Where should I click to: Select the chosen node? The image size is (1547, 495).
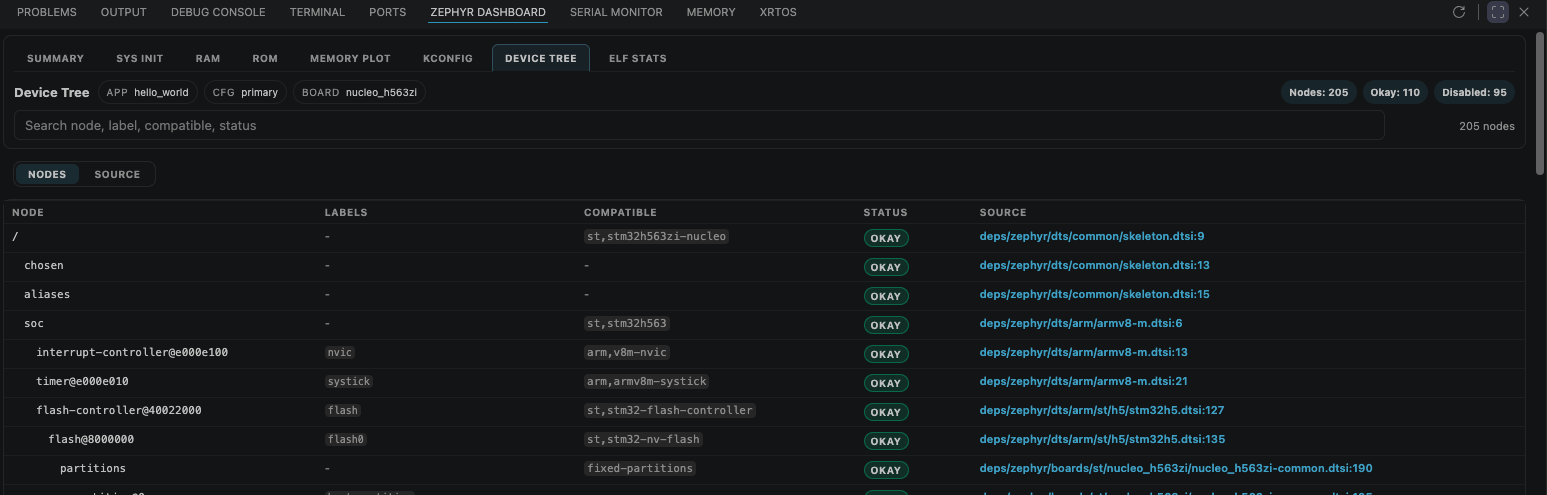(x=44, y=265)
